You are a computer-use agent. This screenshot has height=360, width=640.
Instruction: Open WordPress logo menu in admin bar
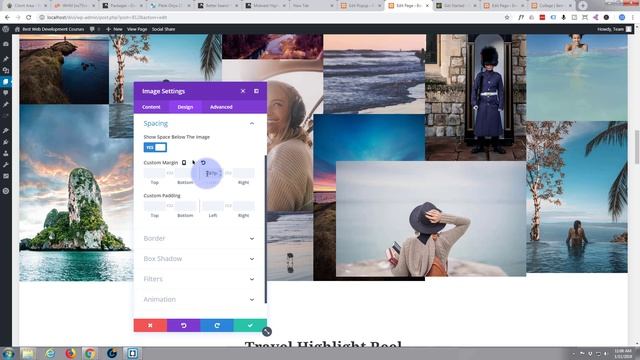point(5,29)
